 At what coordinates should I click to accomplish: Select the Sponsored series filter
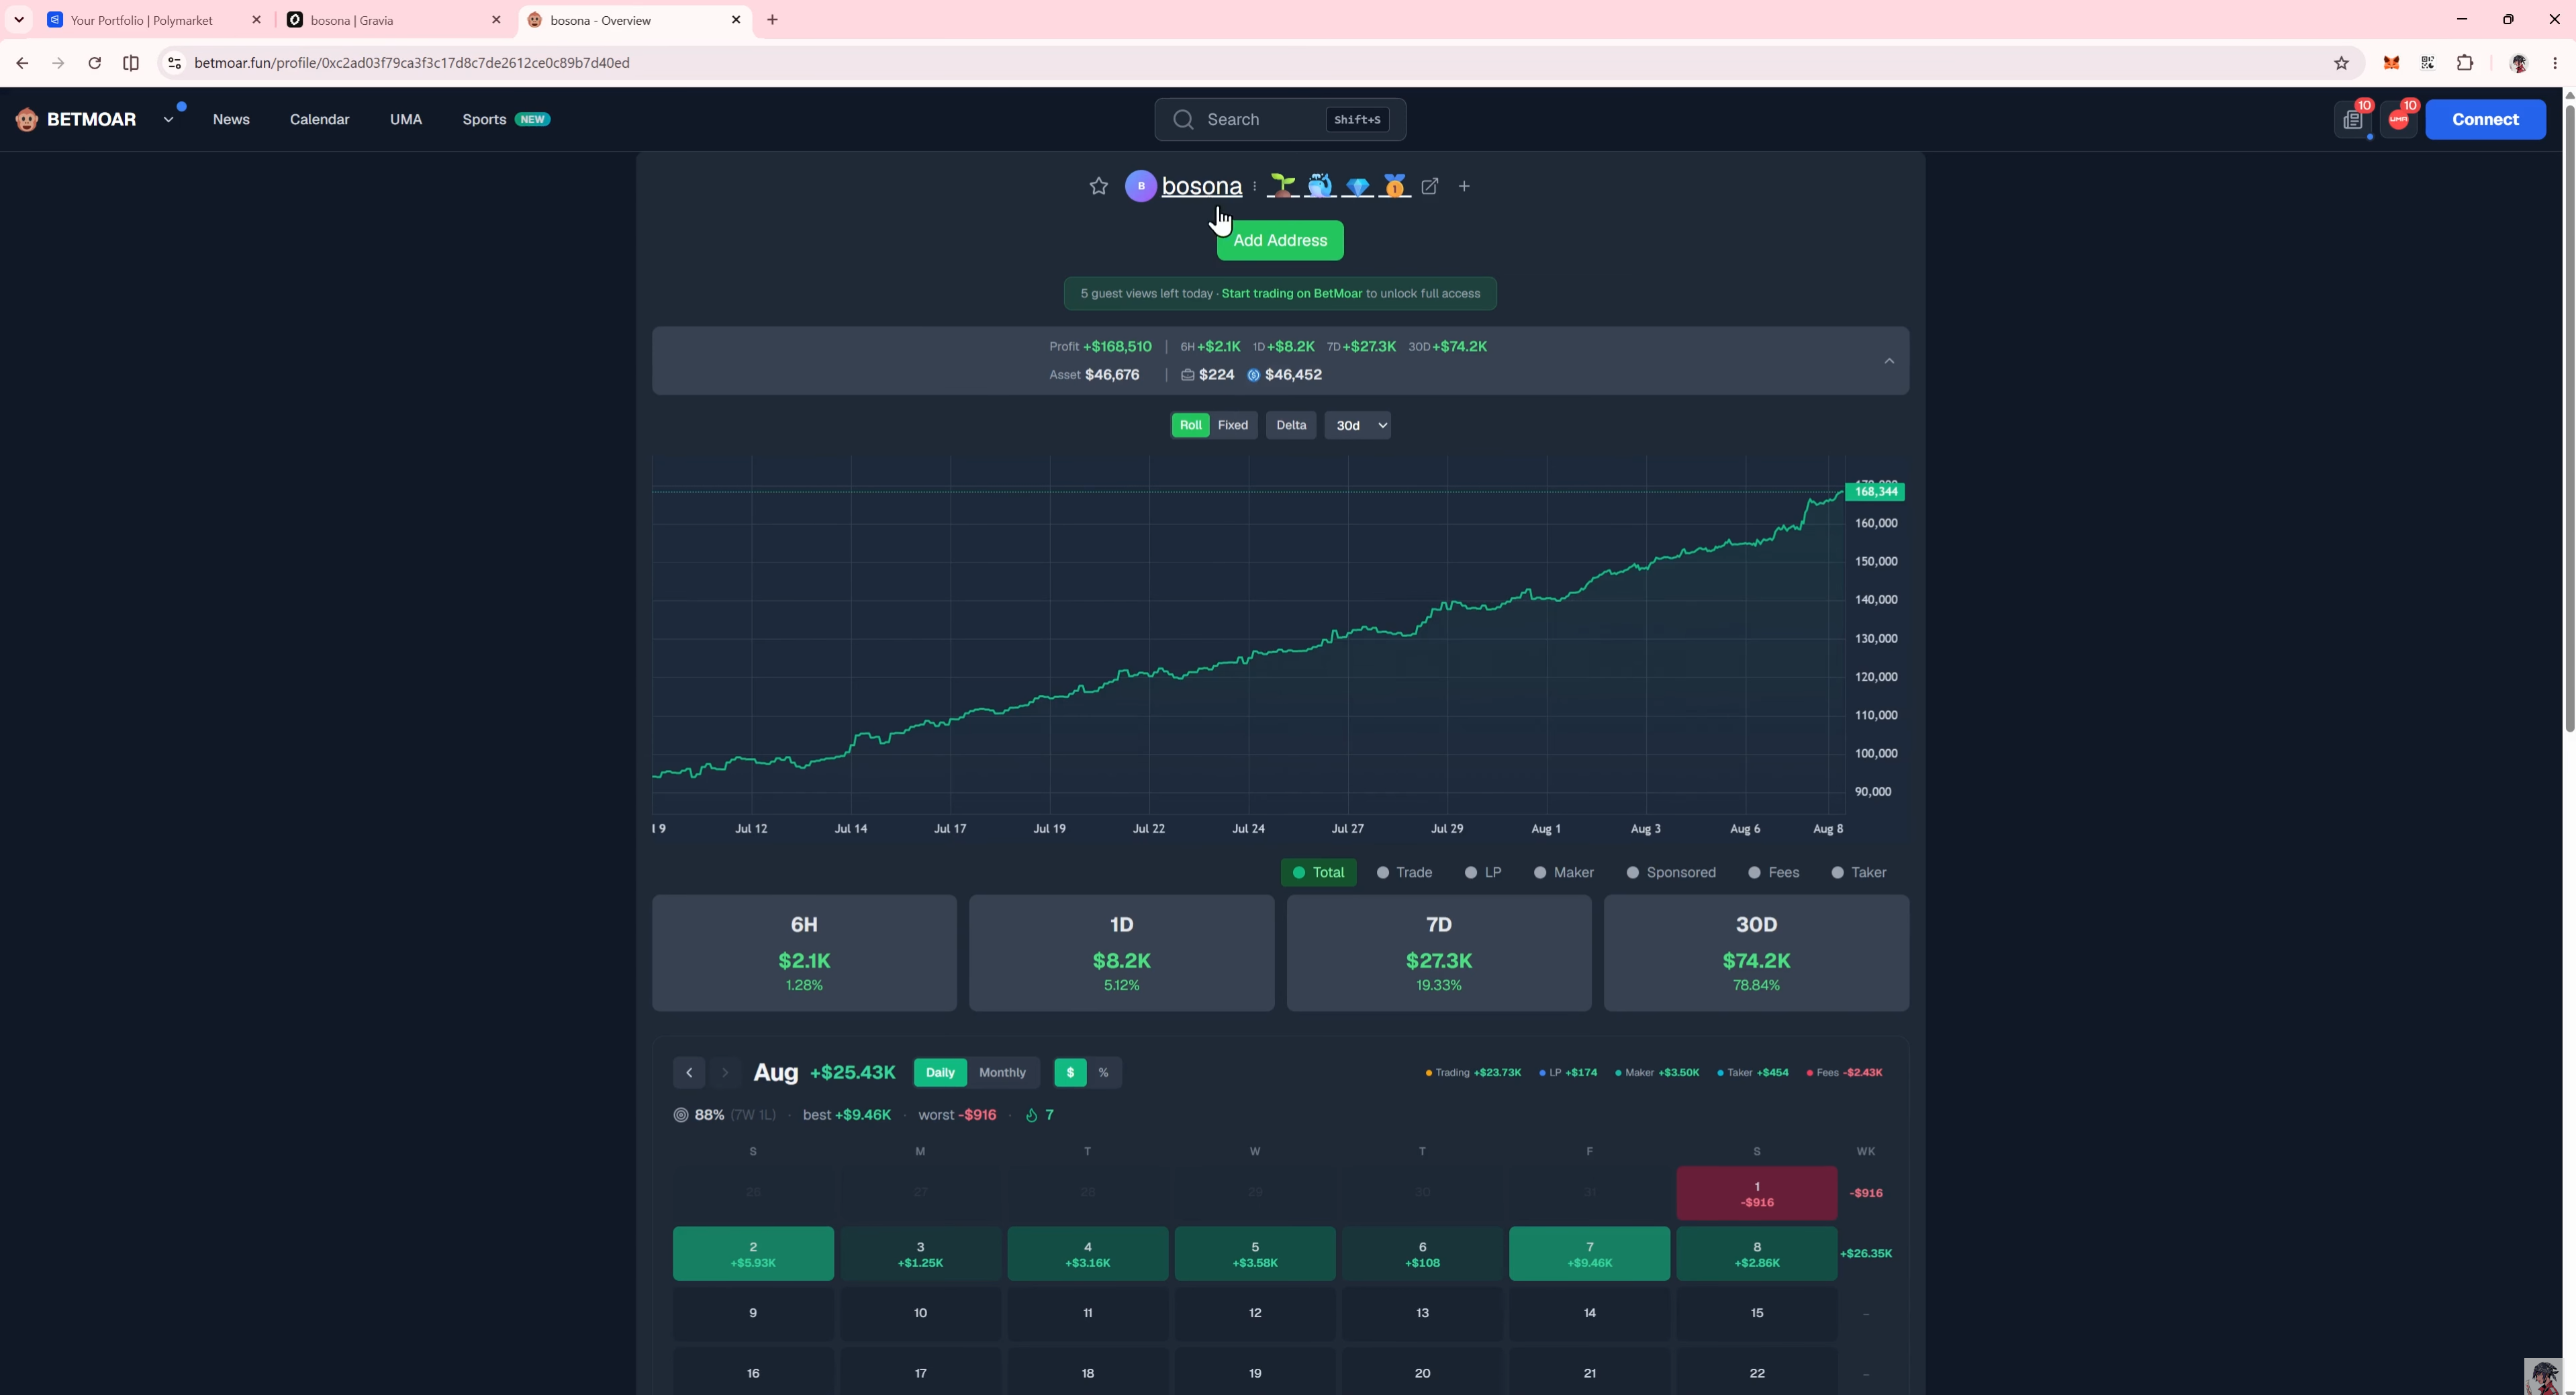point(1671,872)
